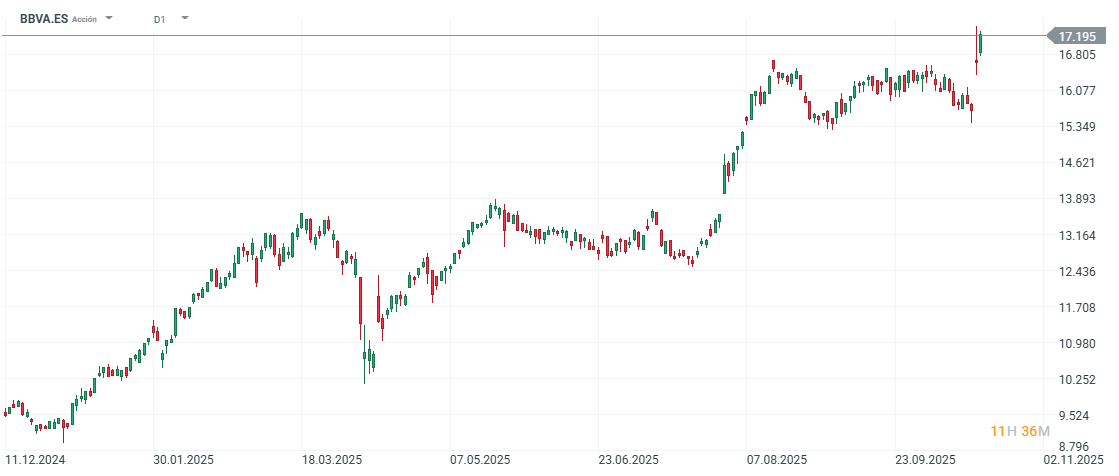Click the 07.05.2025 date label
The image size is (1119, 476).
479,460
